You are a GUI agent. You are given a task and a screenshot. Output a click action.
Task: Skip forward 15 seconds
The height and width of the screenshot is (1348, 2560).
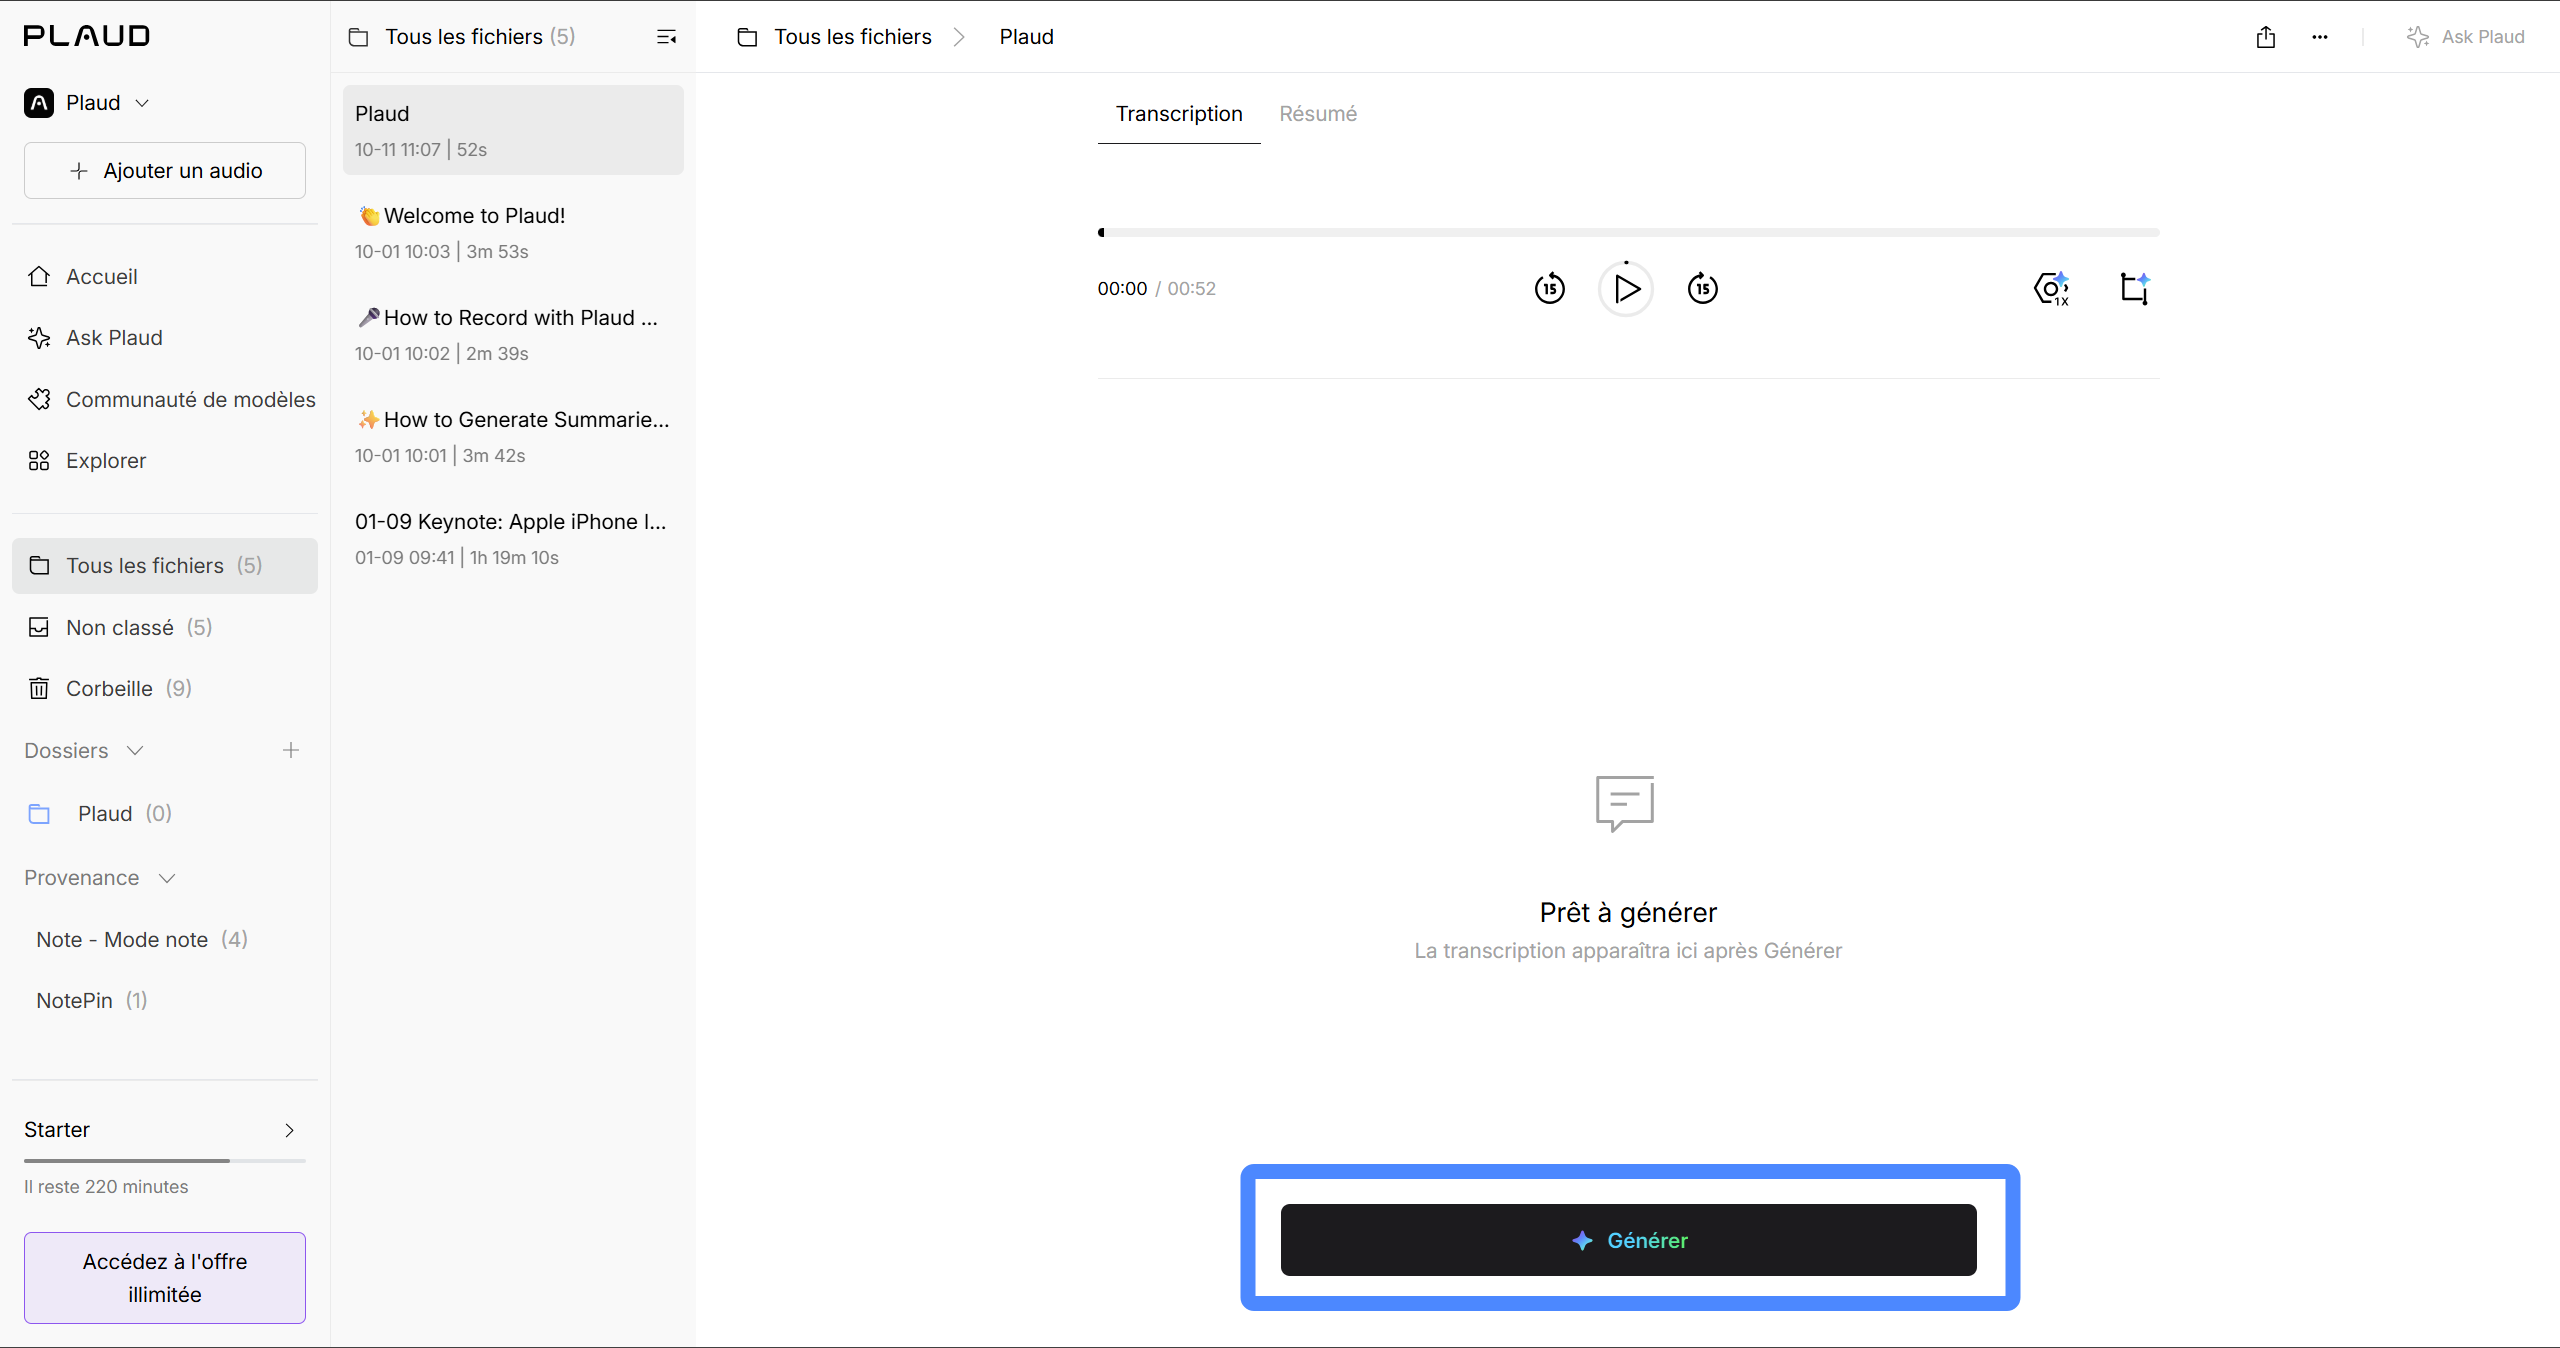pyautogui.click(x=1703, y=289)
